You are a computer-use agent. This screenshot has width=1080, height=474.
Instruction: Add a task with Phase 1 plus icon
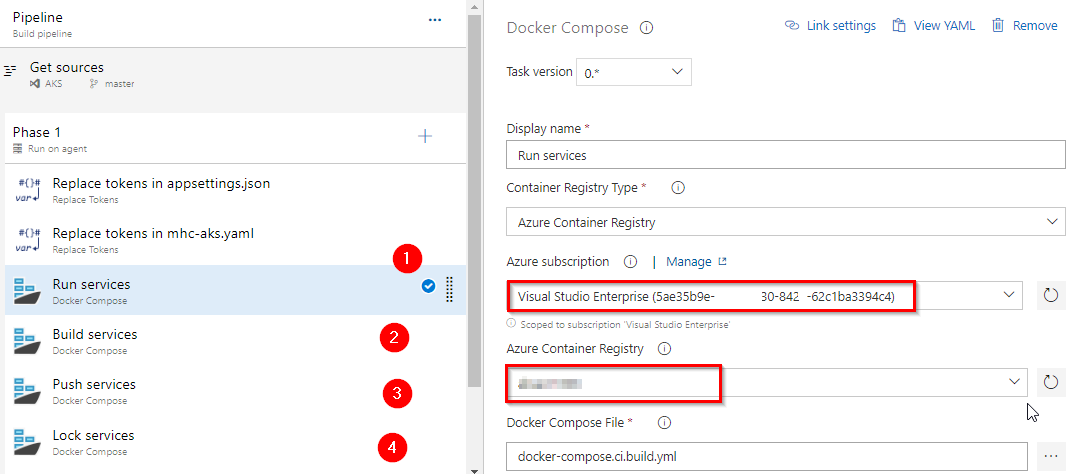[426, 136]
